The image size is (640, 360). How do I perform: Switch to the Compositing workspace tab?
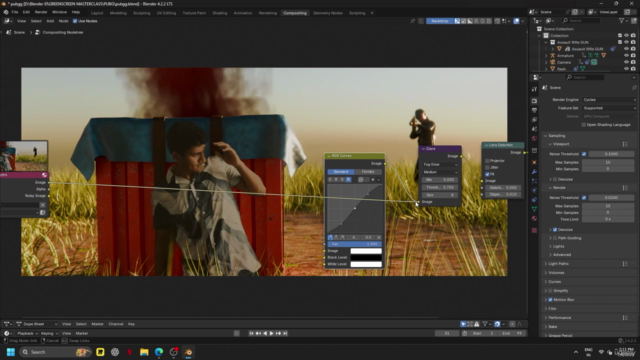pos(295,13)
